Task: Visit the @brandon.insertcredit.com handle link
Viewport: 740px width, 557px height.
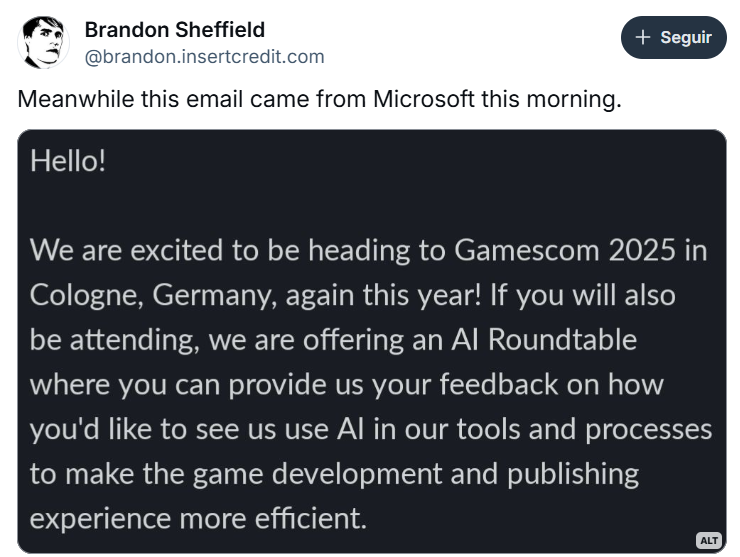Action: tap(205, 56)
